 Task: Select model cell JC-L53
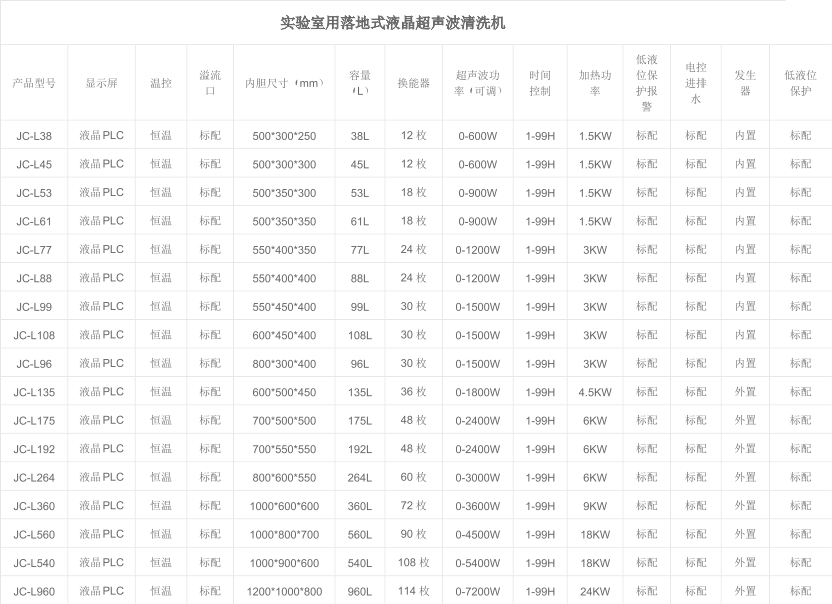tap(34, 193)
